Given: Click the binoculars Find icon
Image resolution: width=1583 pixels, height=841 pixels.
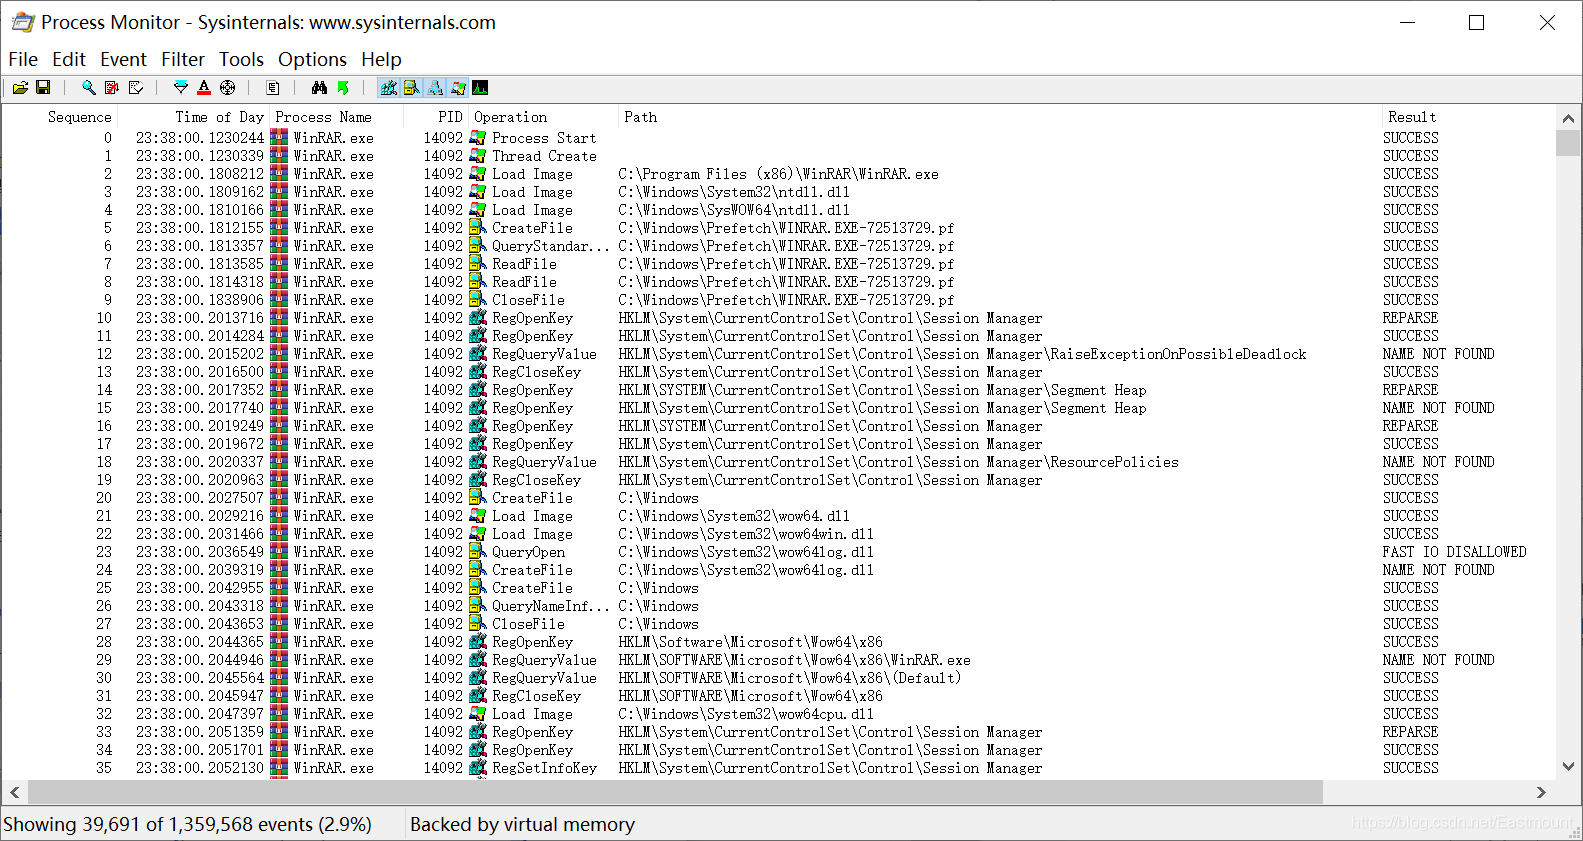Looking at the screenshot, I should [x=319, y=88].
